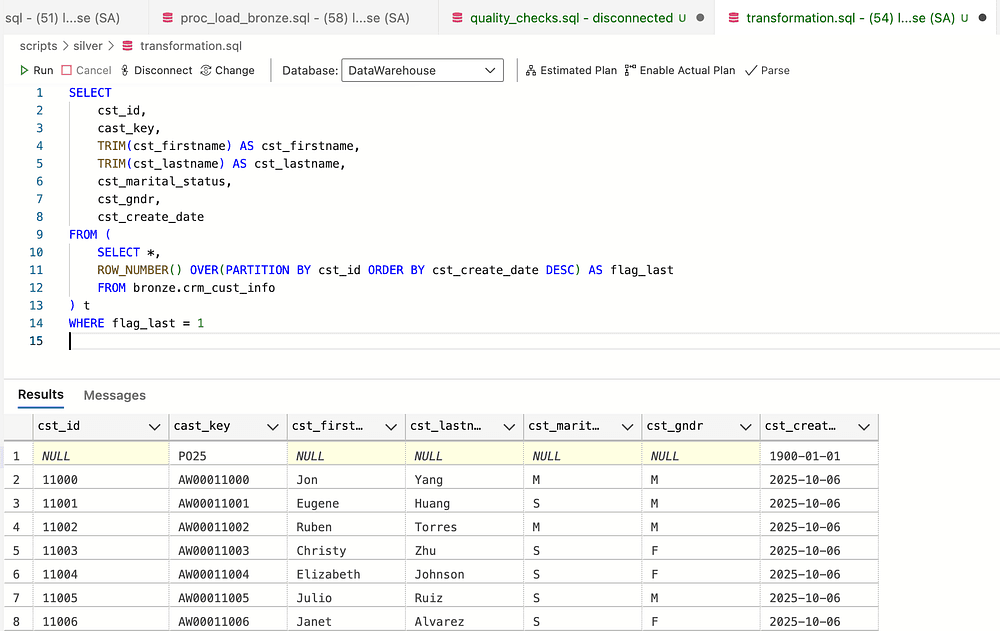This screenshot has width=1000, height=631.
Task: Open cast_key column dropdown arrow
Action: 272,427
